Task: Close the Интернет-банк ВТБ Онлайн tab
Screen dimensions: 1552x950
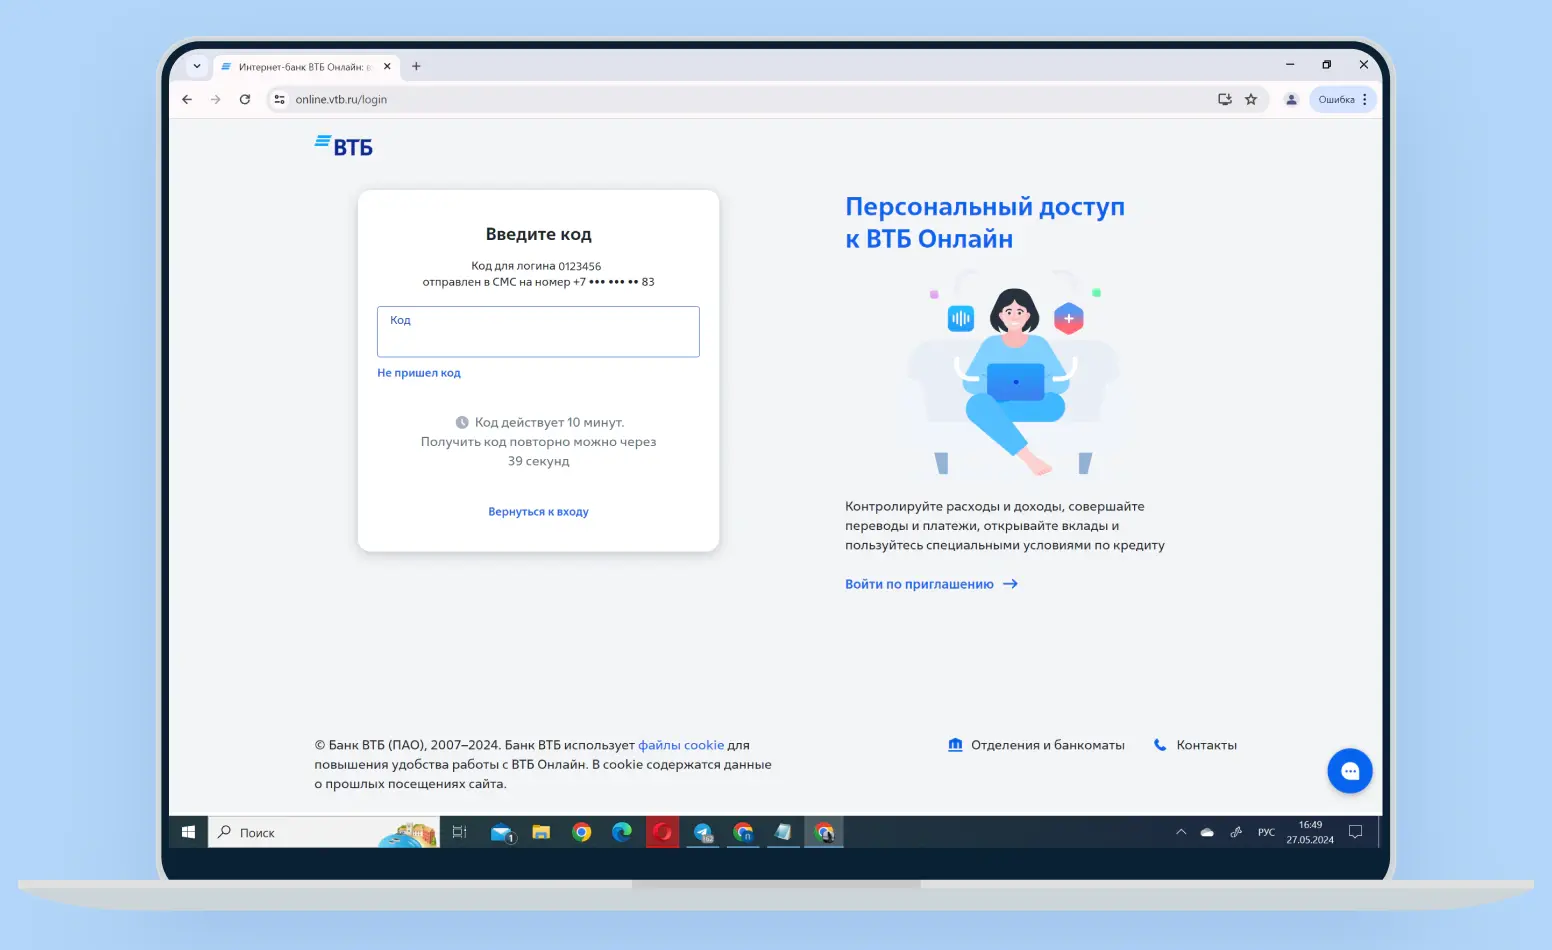Action: coord(387,66)
